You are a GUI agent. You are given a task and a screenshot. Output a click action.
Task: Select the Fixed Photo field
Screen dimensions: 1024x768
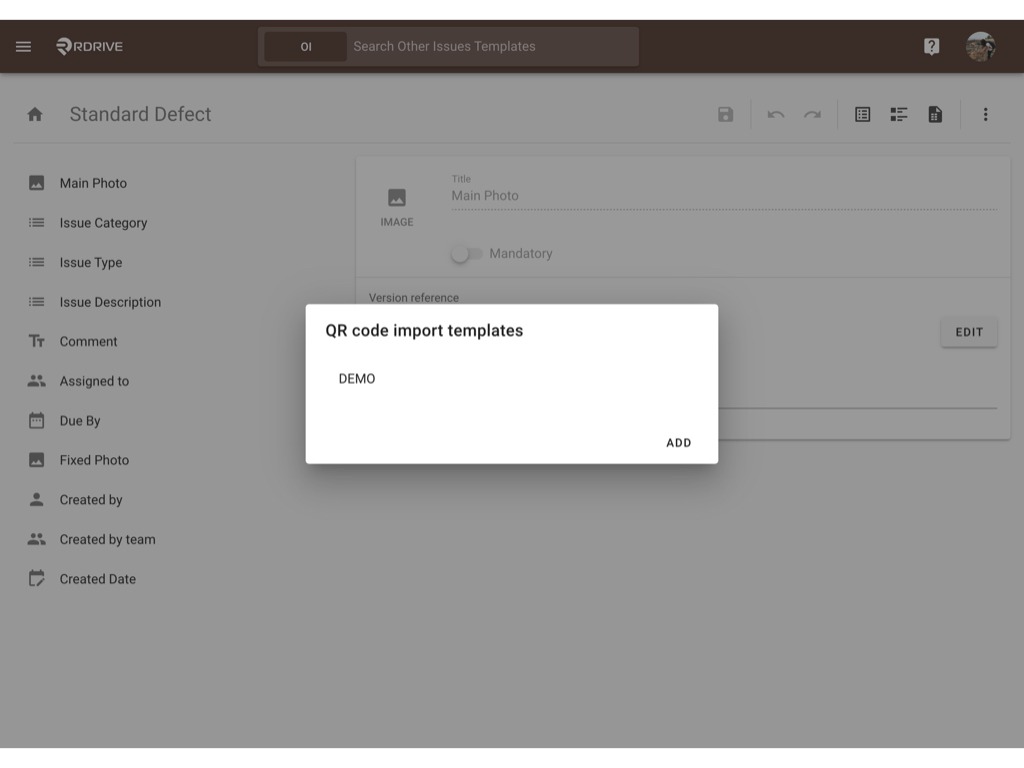[x=94, y=460]
